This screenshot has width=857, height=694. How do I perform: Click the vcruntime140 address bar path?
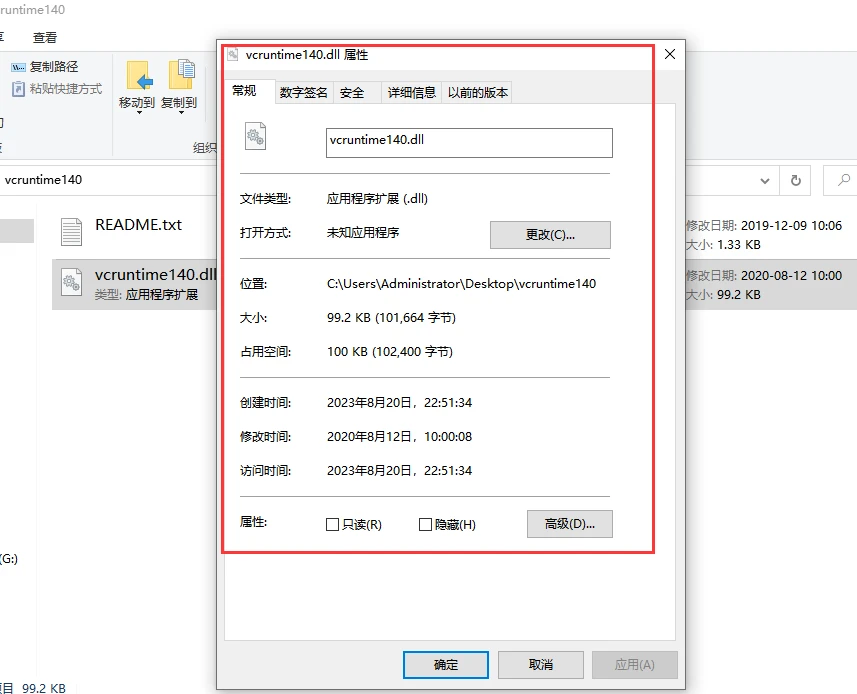pyautogui.click(x=43, y=180)
